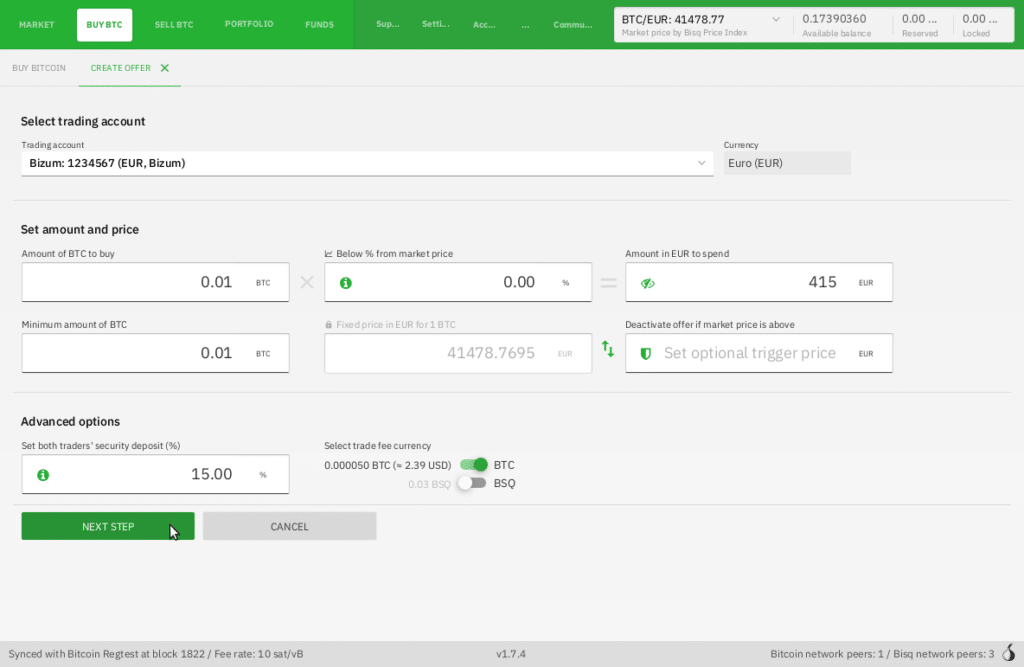Enable BSQ as trade fee currency
This screenshot has height=667, width=1024.
pos(472,483)
